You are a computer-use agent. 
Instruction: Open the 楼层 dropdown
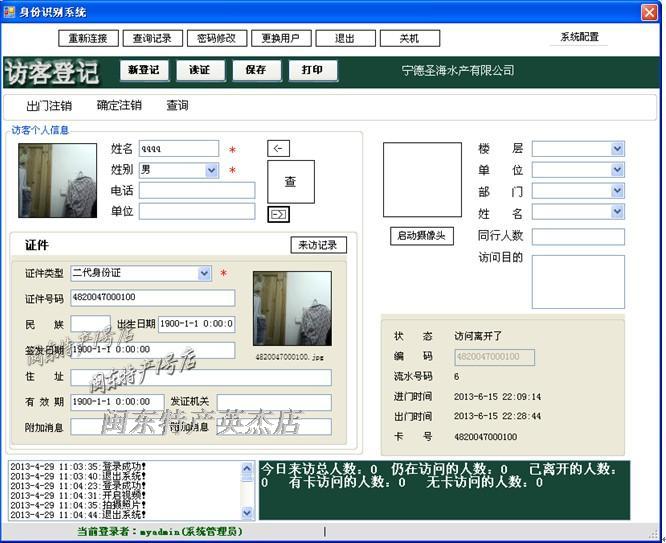(x=617, y=149)
